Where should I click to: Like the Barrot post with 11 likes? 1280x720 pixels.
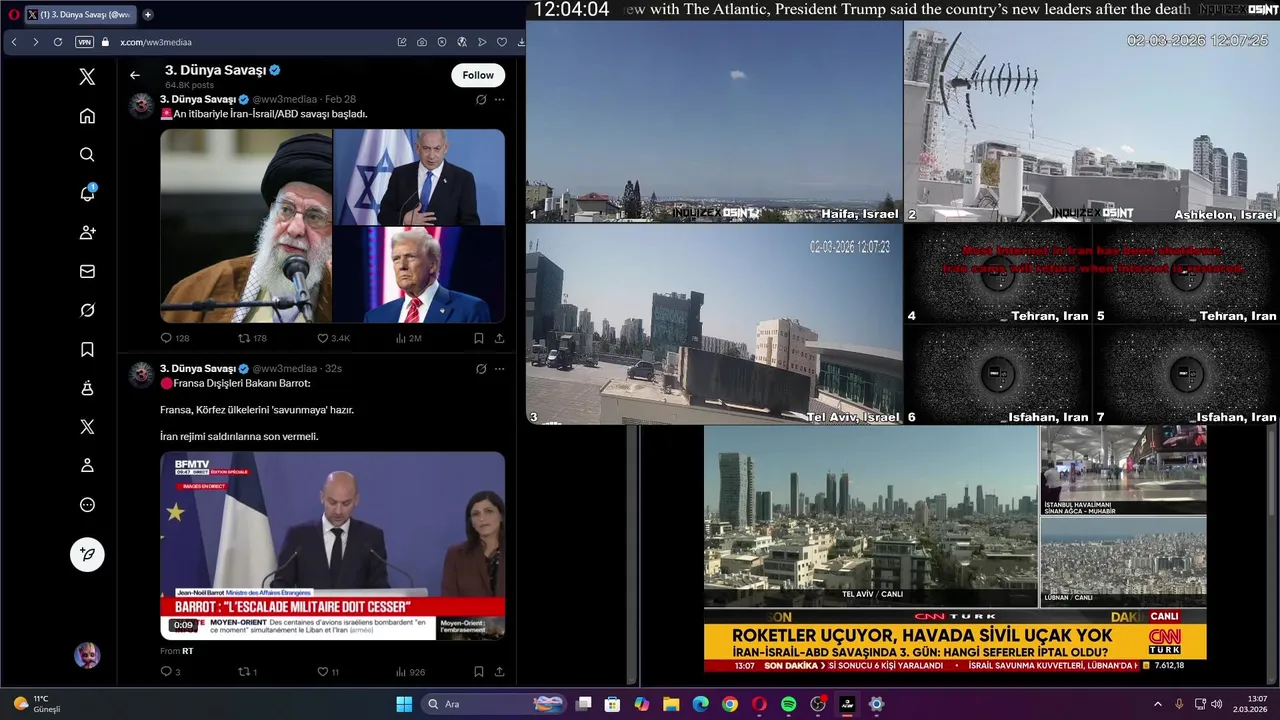tap(328, 672)
